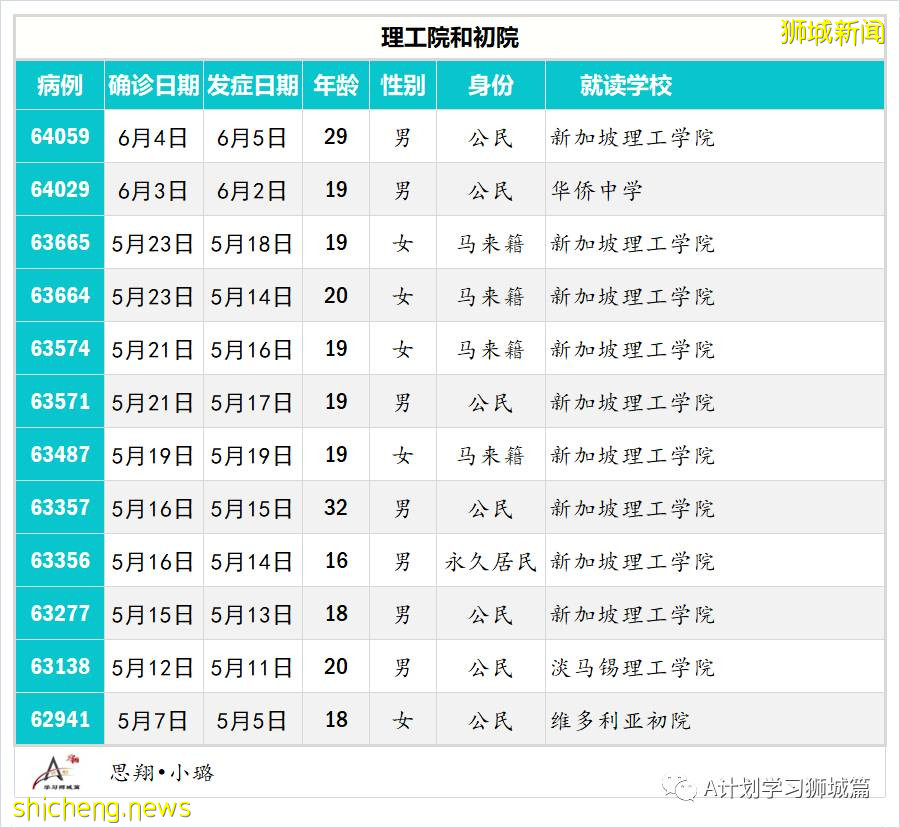This screenshot has height=828, width=900.
Task: Click the 就读学校 column header
Action: [x=629, y=86]
